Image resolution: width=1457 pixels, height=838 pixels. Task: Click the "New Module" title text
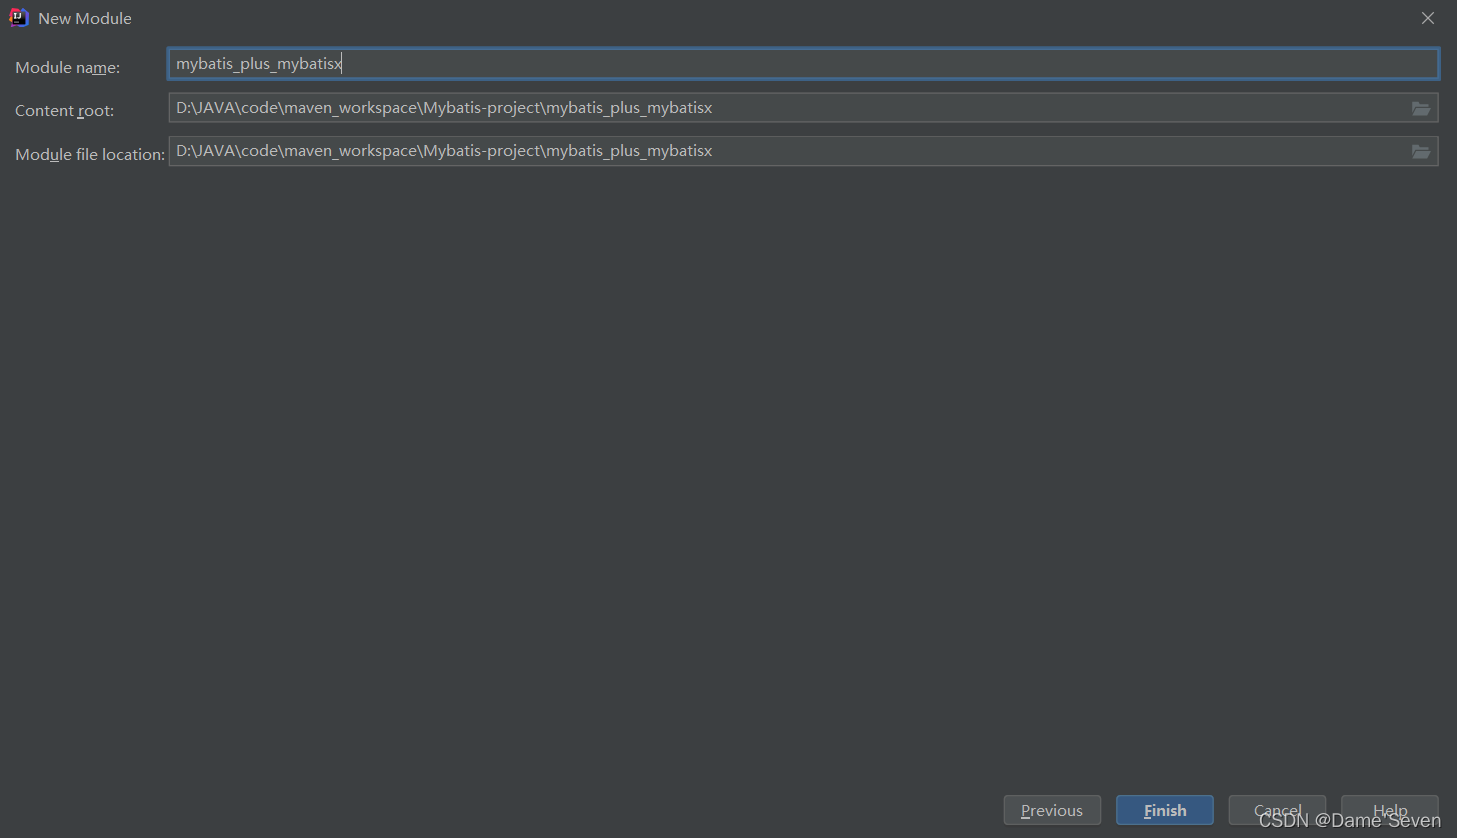pos(85,18)
